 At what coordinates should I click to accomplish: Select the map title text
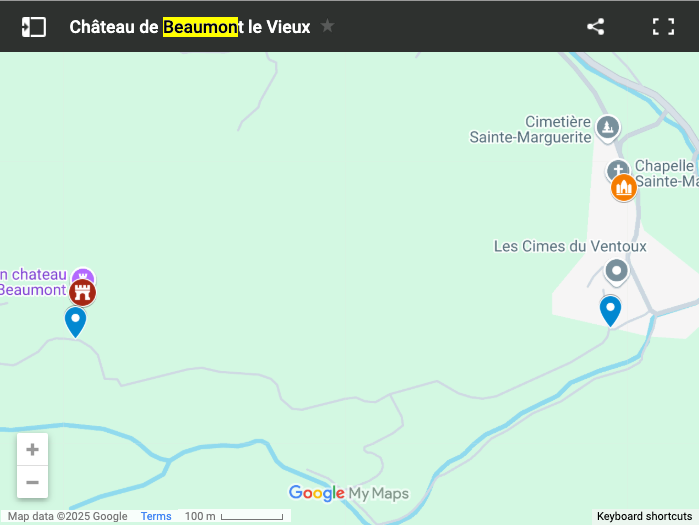coord(189,27)
